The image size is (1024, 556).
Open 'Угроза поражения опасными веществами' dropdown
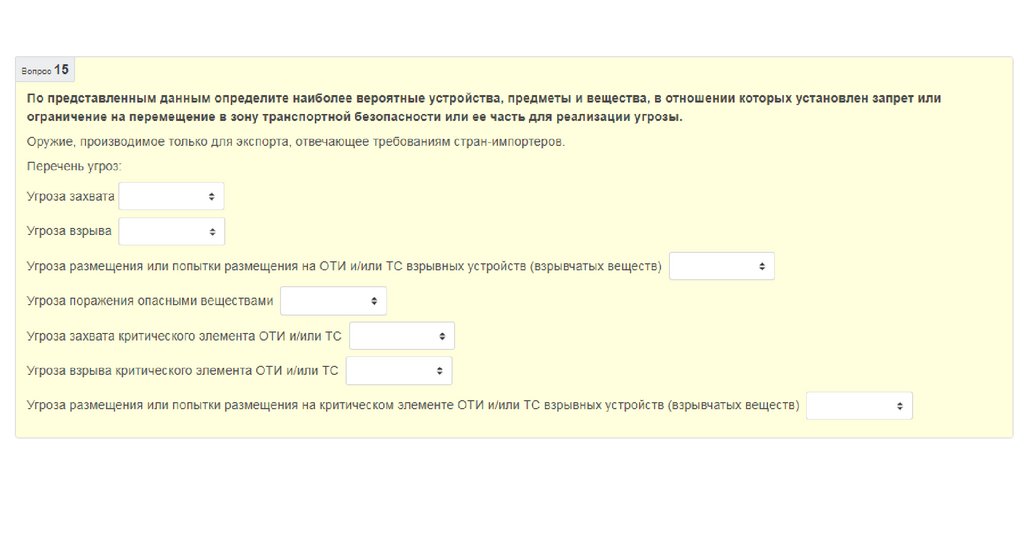coord(332,301)
